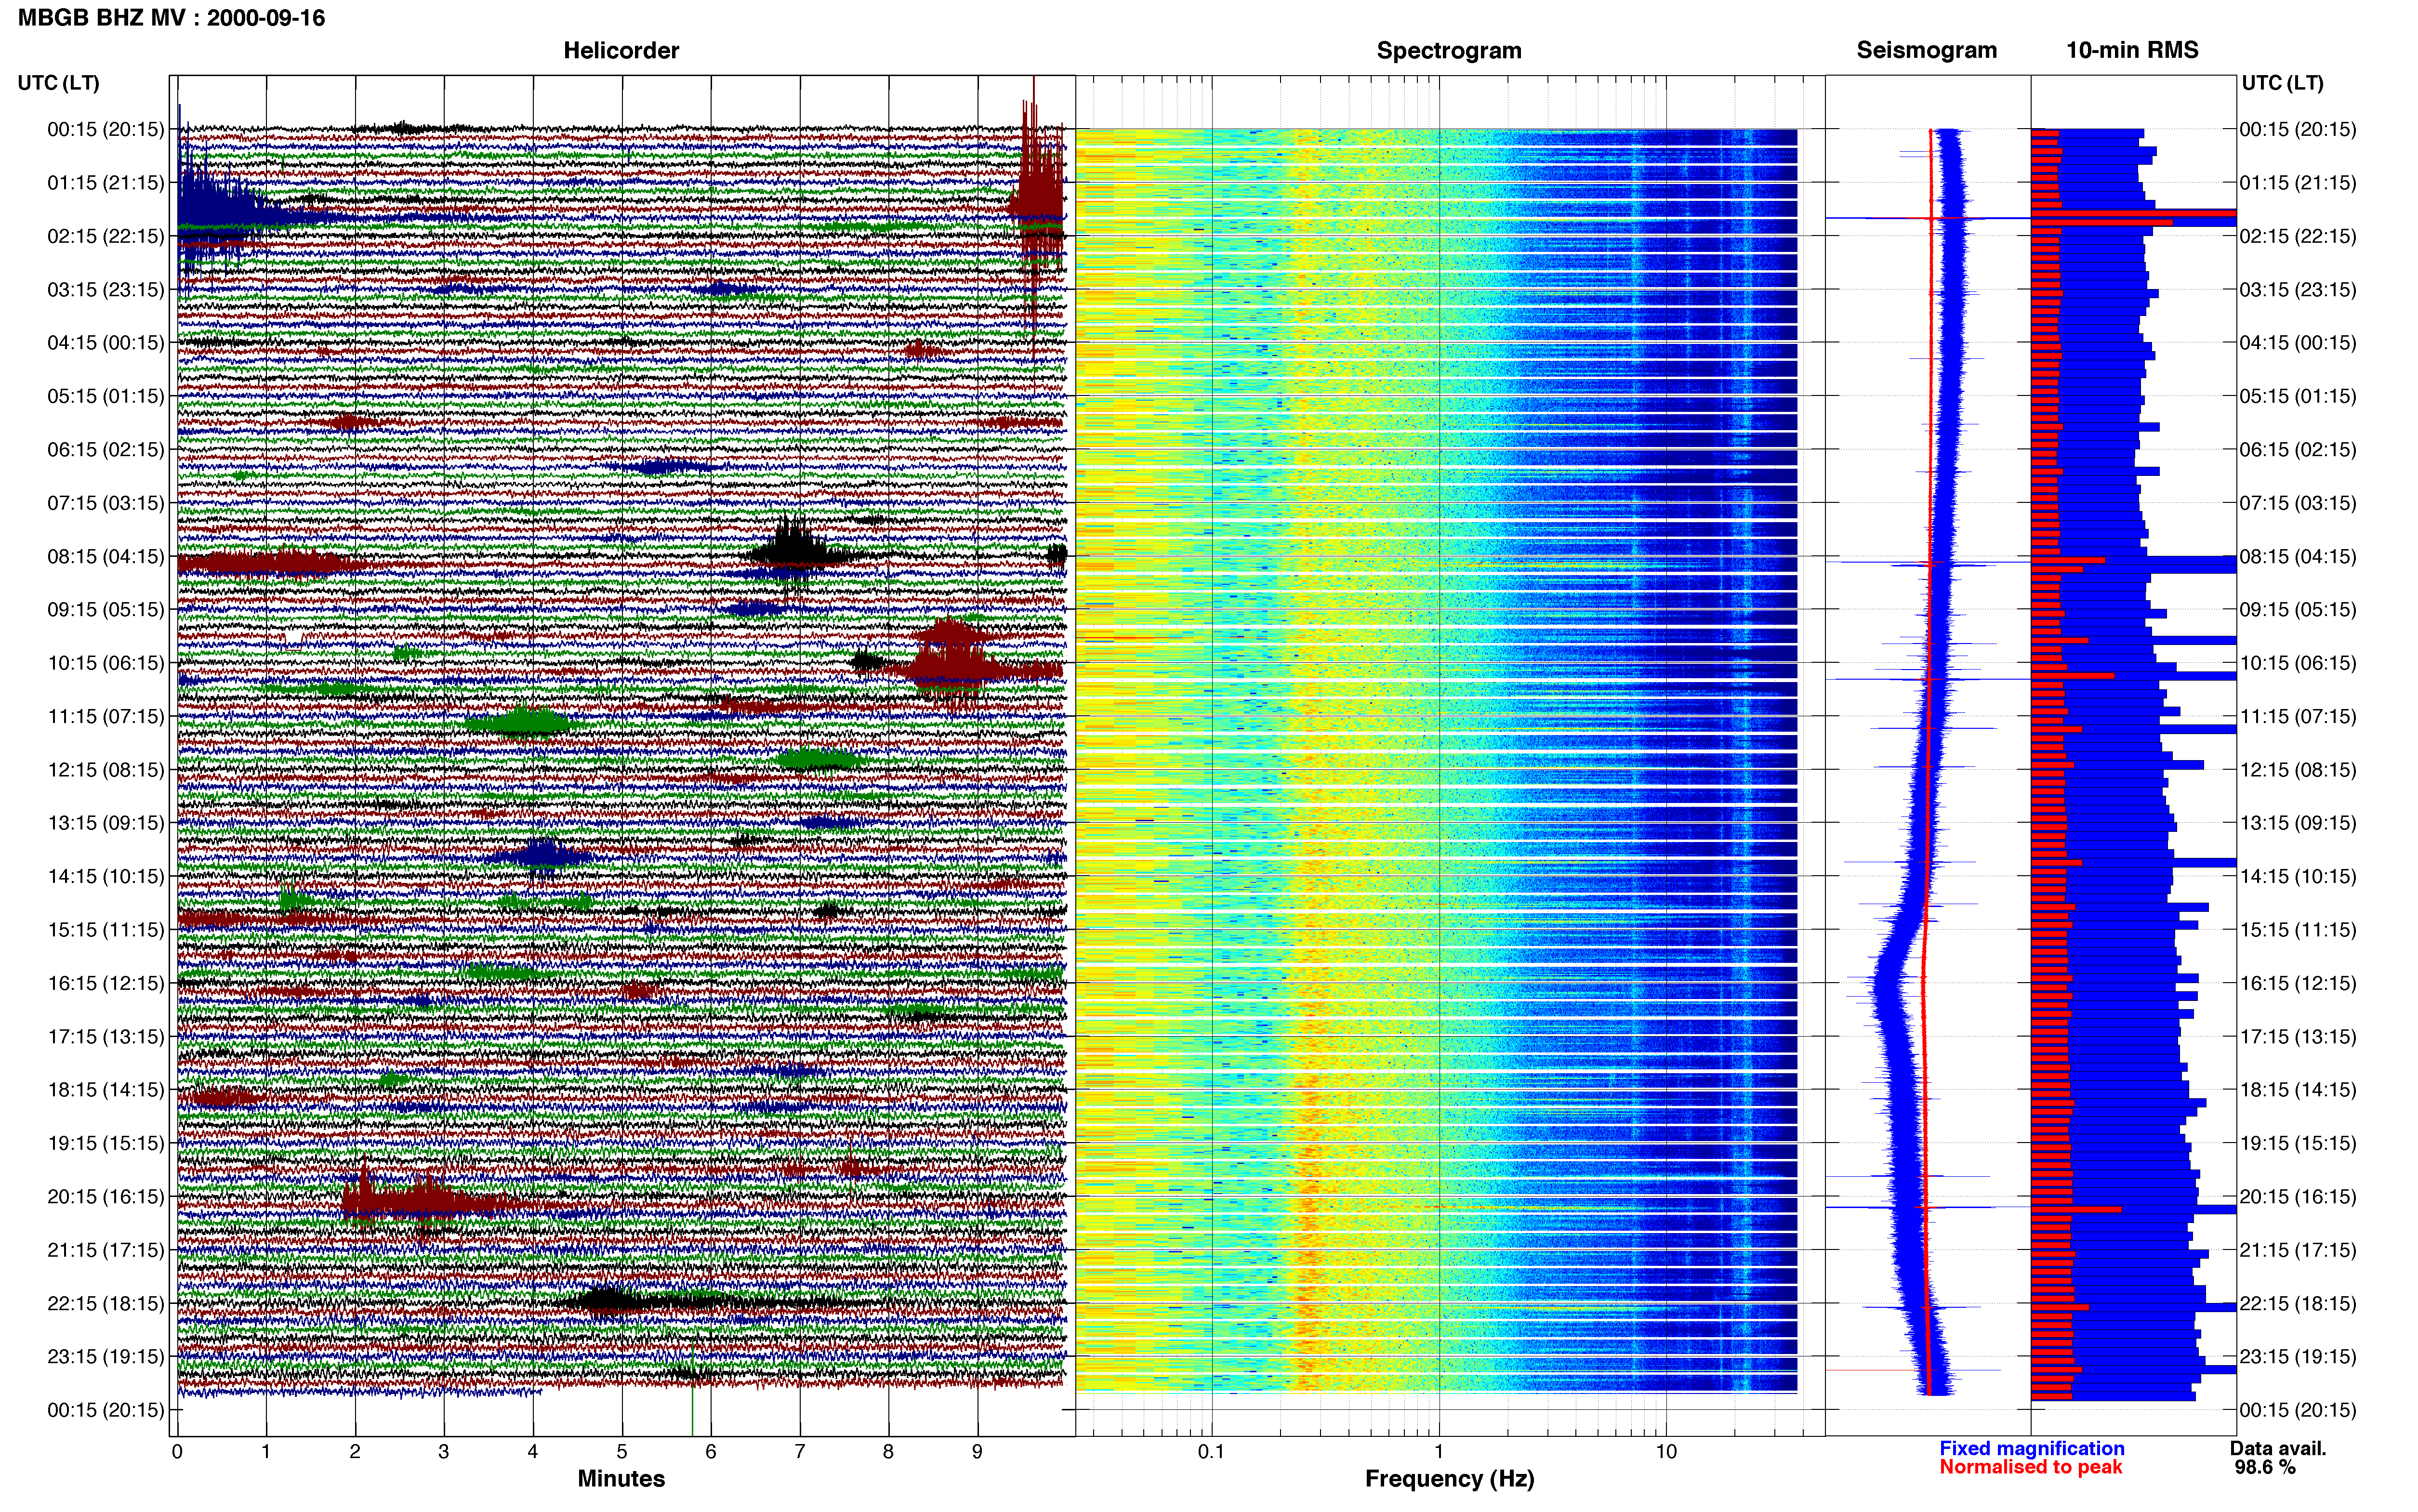Screen dimensions: 2418x1512
Task: Select left time label '20:15 (16:15)'
Action: coord(106,1197)
